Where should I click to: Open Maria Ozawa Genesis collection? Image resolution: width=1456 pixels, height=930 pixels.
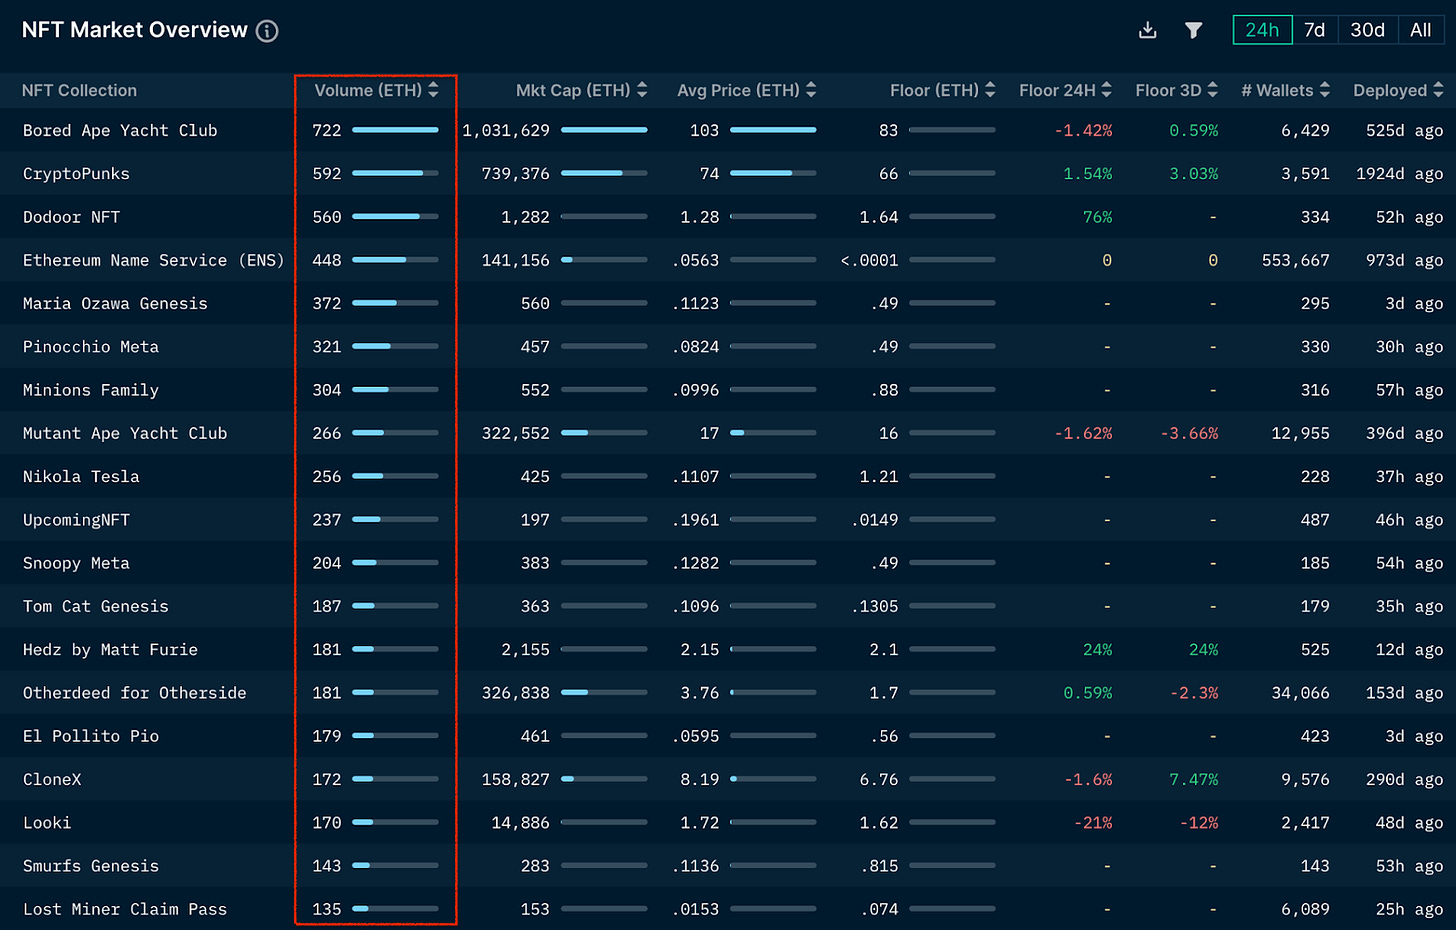tap(115, 304)
